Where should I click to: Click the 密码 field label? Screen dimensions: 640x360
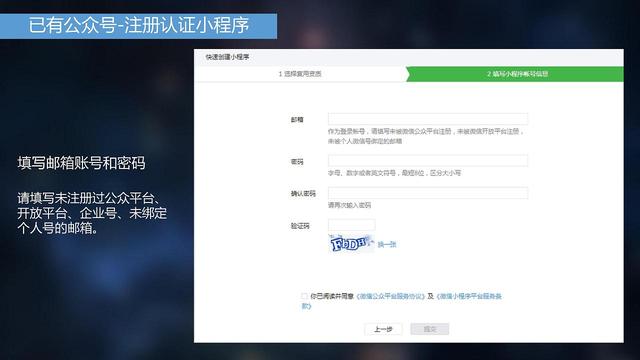click(297, 162)
